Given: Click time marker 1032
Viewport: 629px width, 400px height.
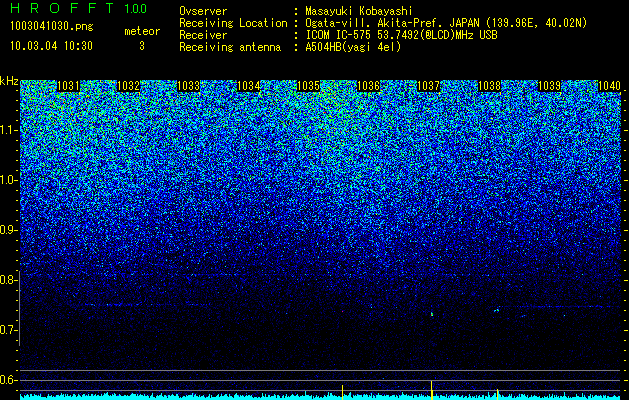Looking at the screenshot, I should tap(128, 86).
